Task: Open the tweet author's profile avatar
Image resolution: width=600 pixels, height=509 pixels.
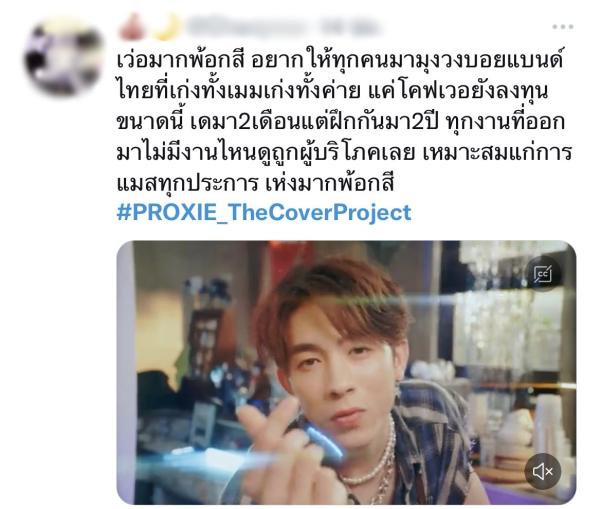Action: point(64,57)
